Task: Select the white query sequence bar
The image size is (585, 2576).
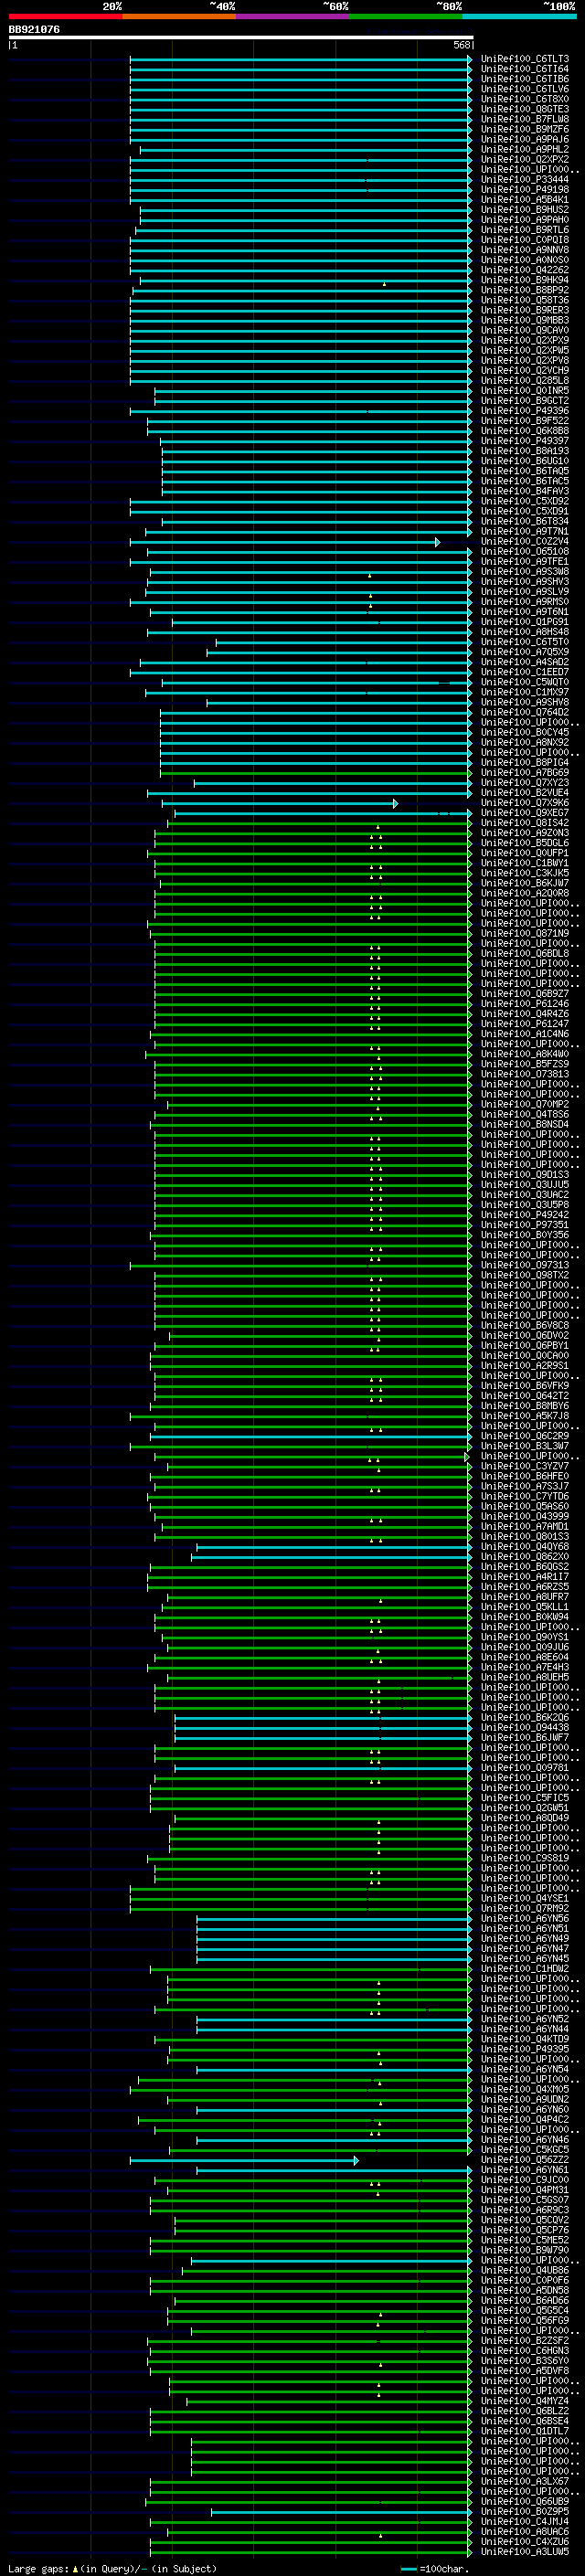Action: pyautogui.click(x=241, y=37)
